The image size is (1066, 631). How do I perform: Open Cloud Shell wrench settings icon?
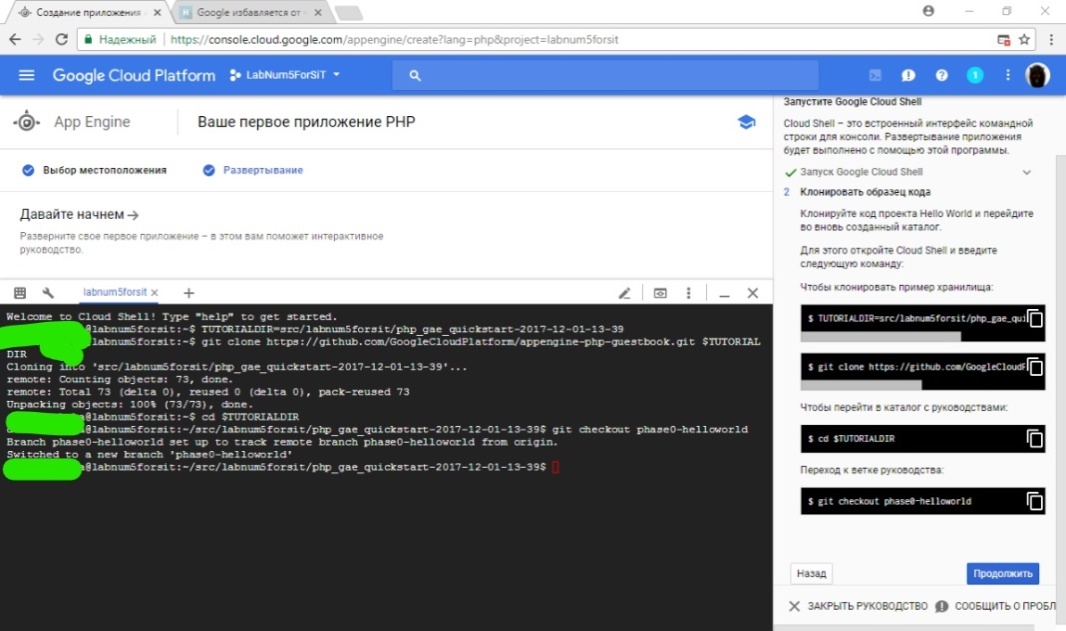[x=48, y=293]
